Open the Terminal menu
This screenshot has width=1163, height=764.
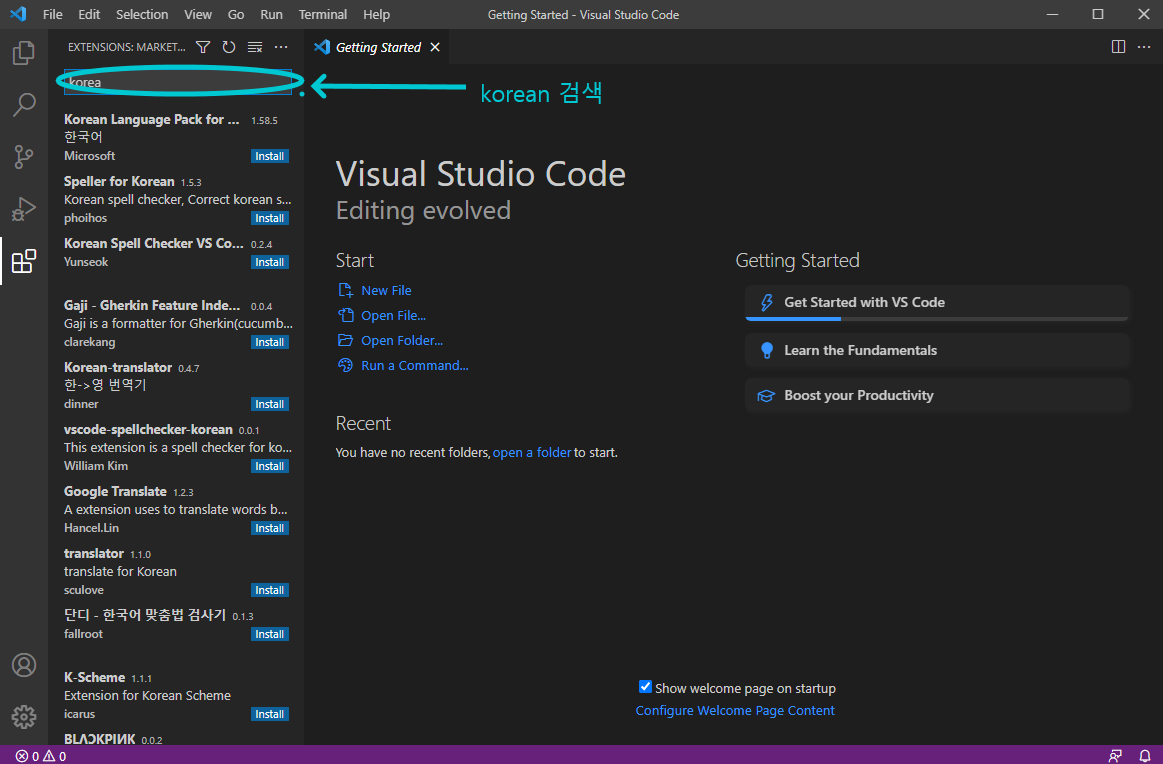pyautogui.click(x=322, y=14)
